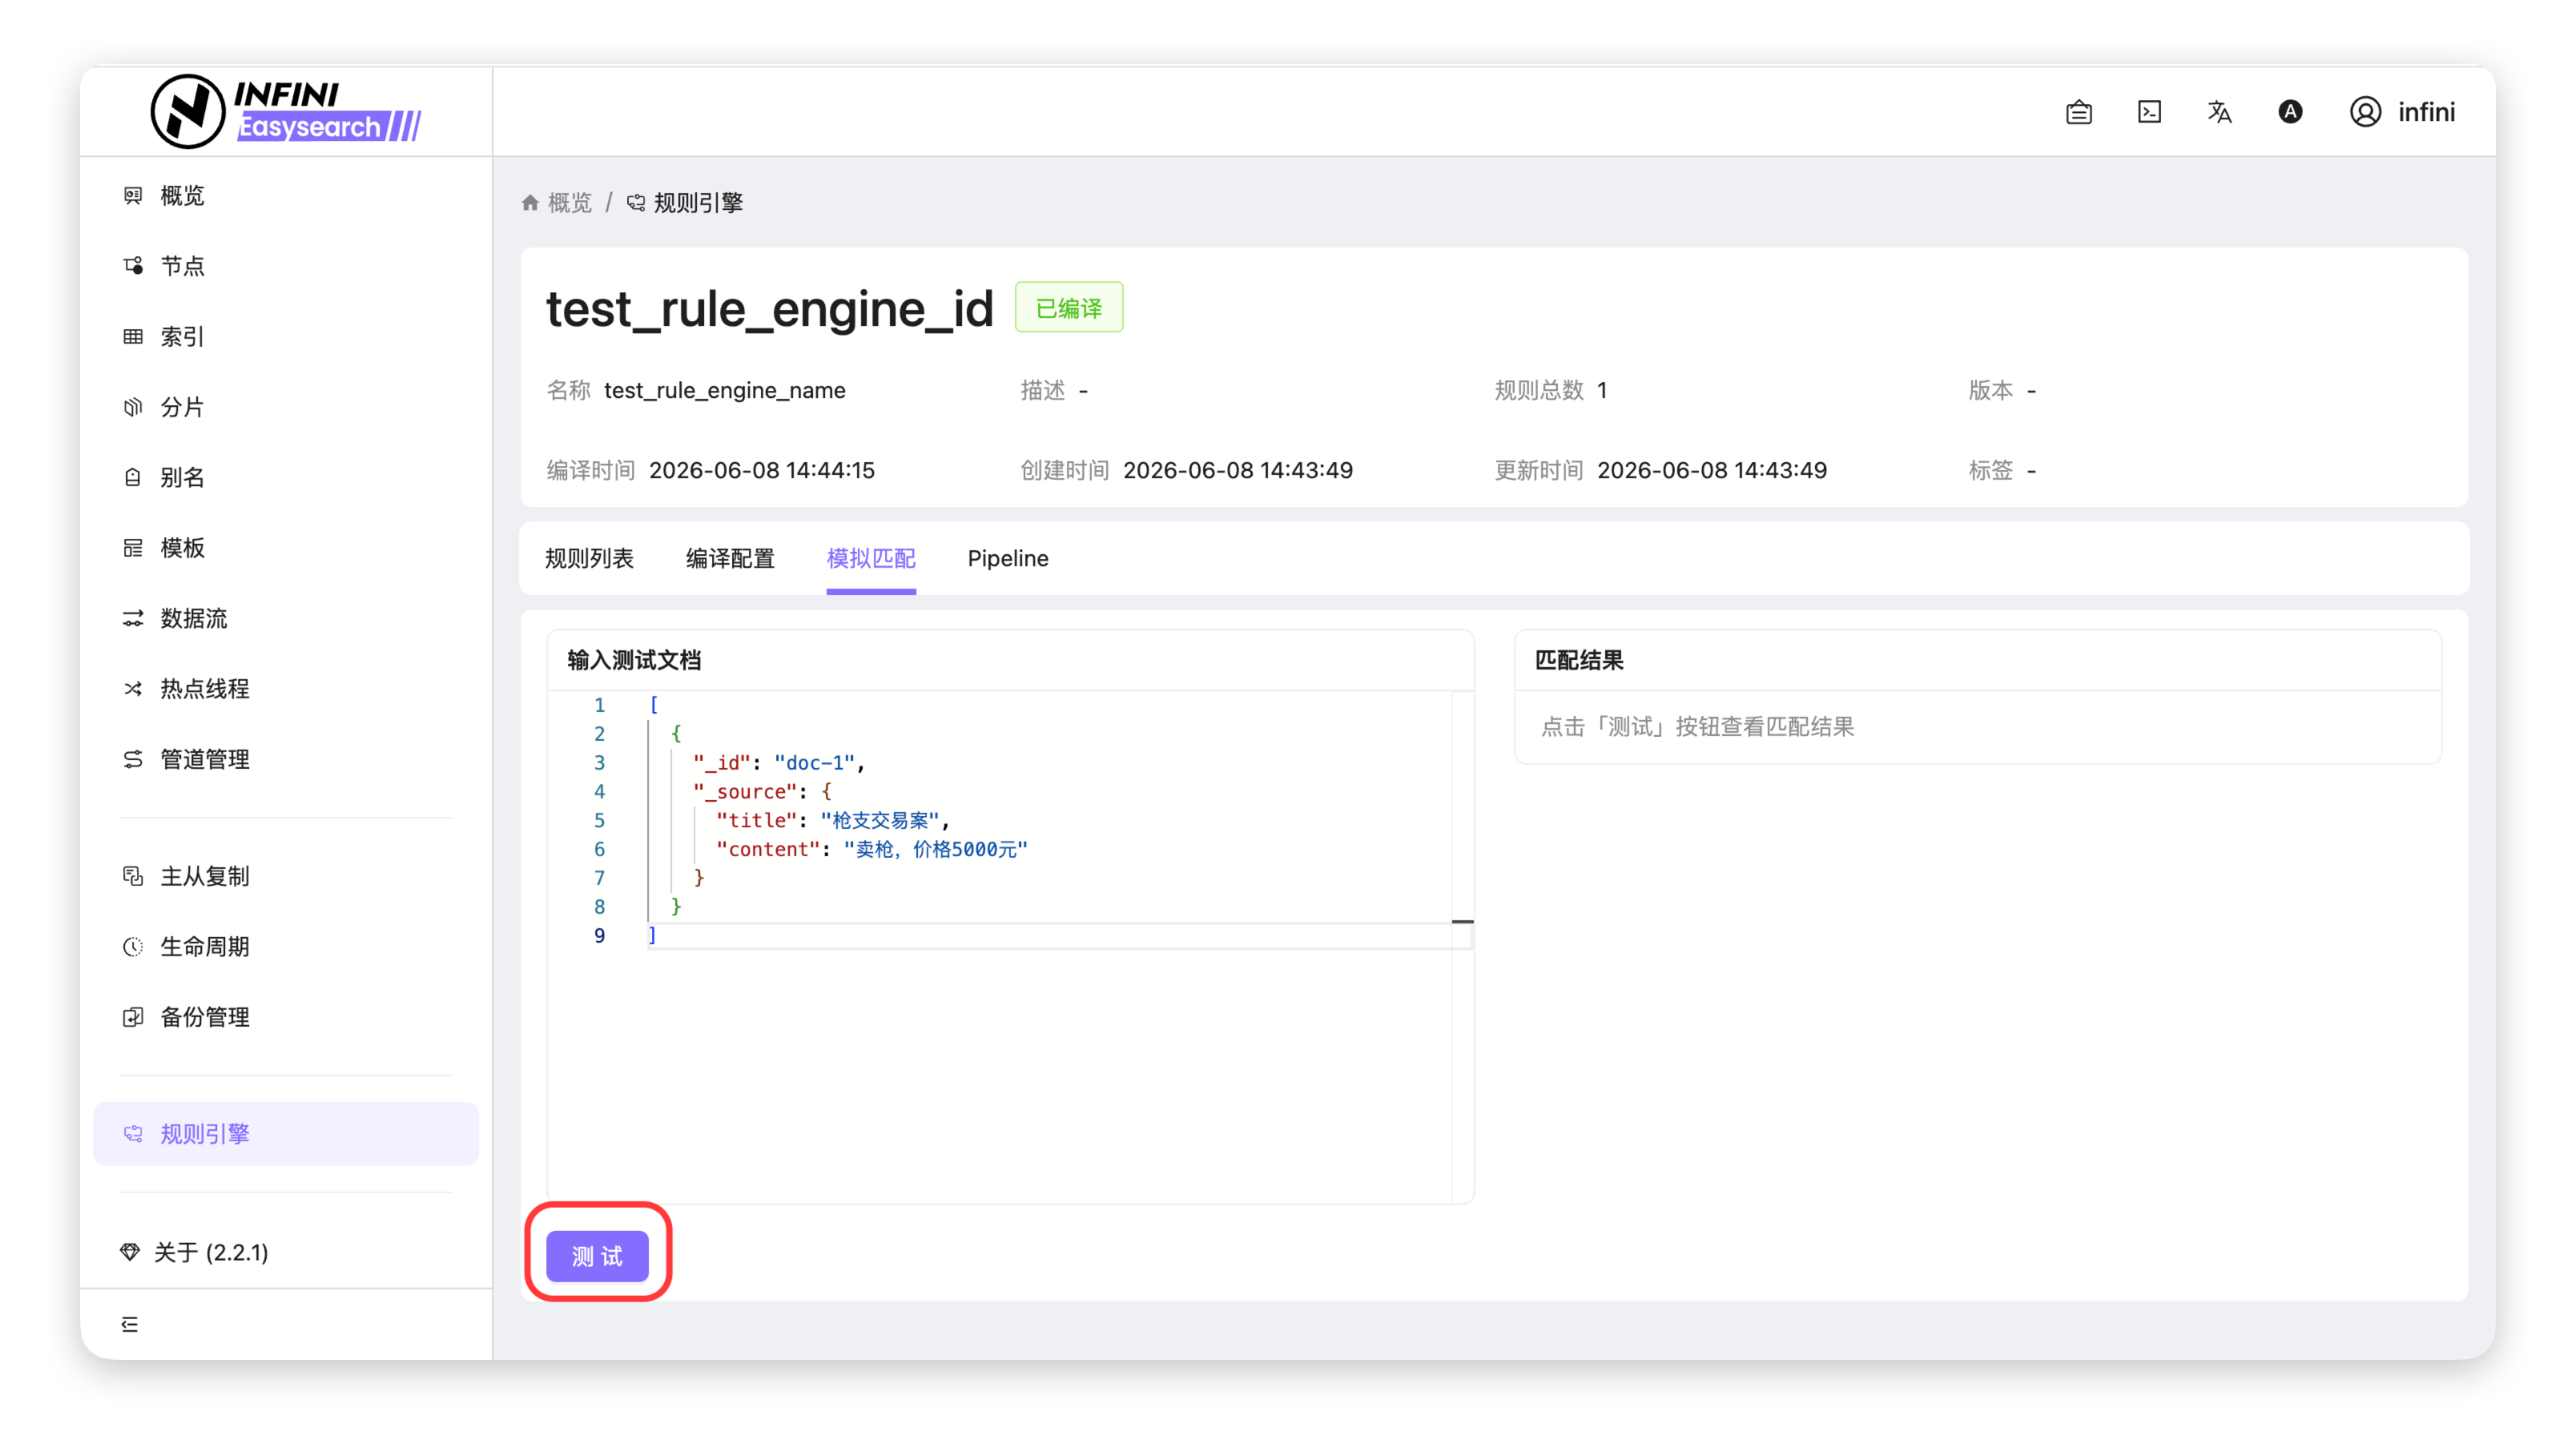Image resolution: width=2576 pixels, height=1456 pixels.
Task: Click the circled A theme icon
Action: pyautogui.click(x=2290, y=112)
